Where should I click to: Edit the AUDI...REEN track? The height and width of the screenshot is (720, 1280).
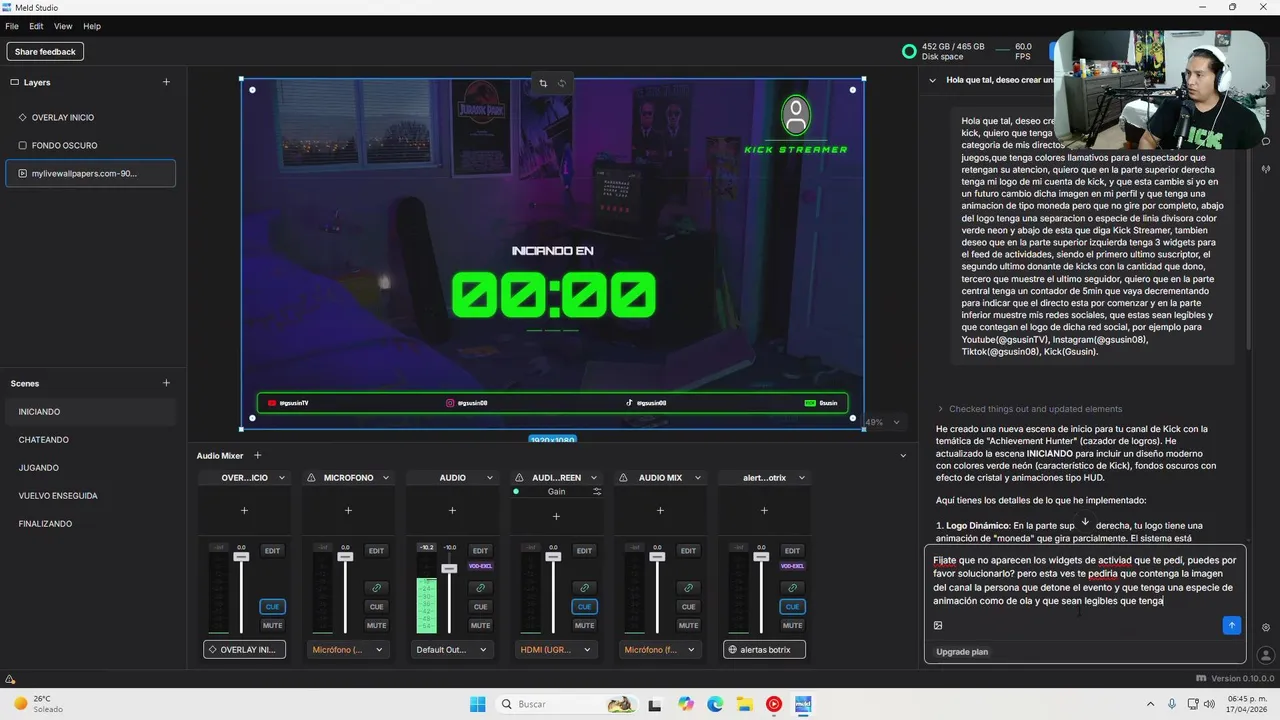click(x=584, y=550)
